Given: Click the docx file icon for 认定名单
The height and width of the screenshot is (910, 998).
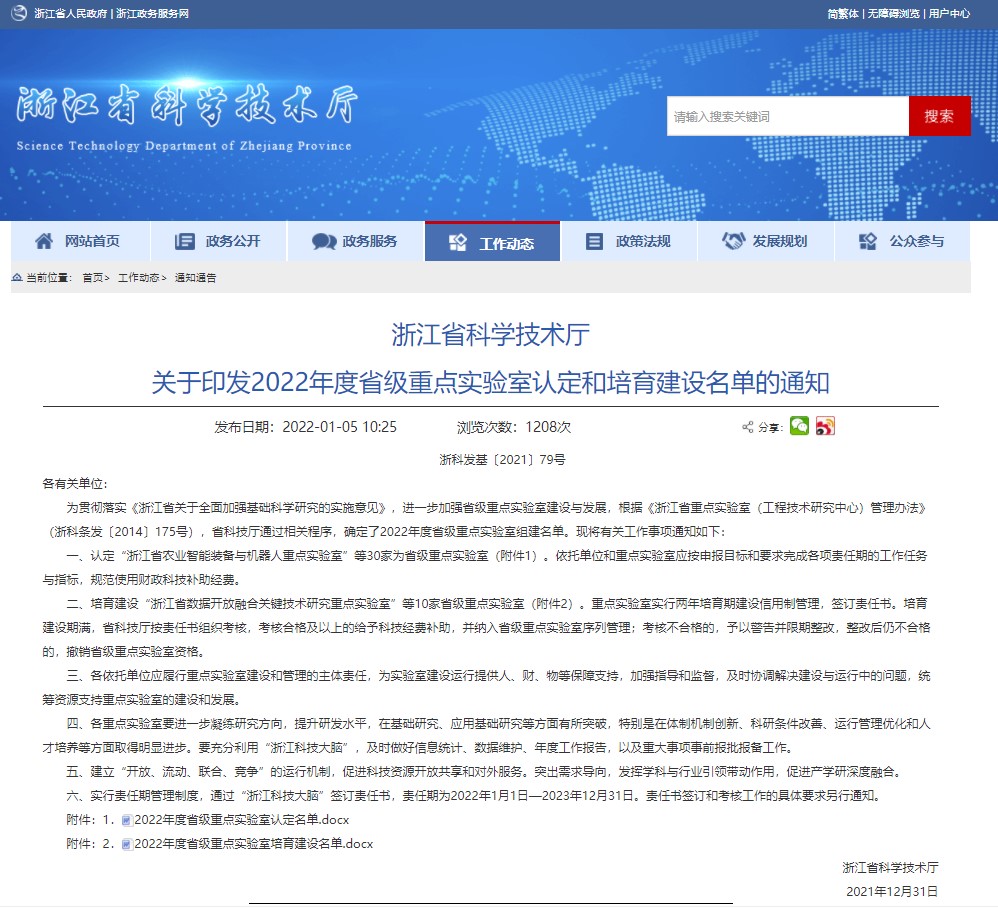Looking at the screenshot, I should [126, 820].
